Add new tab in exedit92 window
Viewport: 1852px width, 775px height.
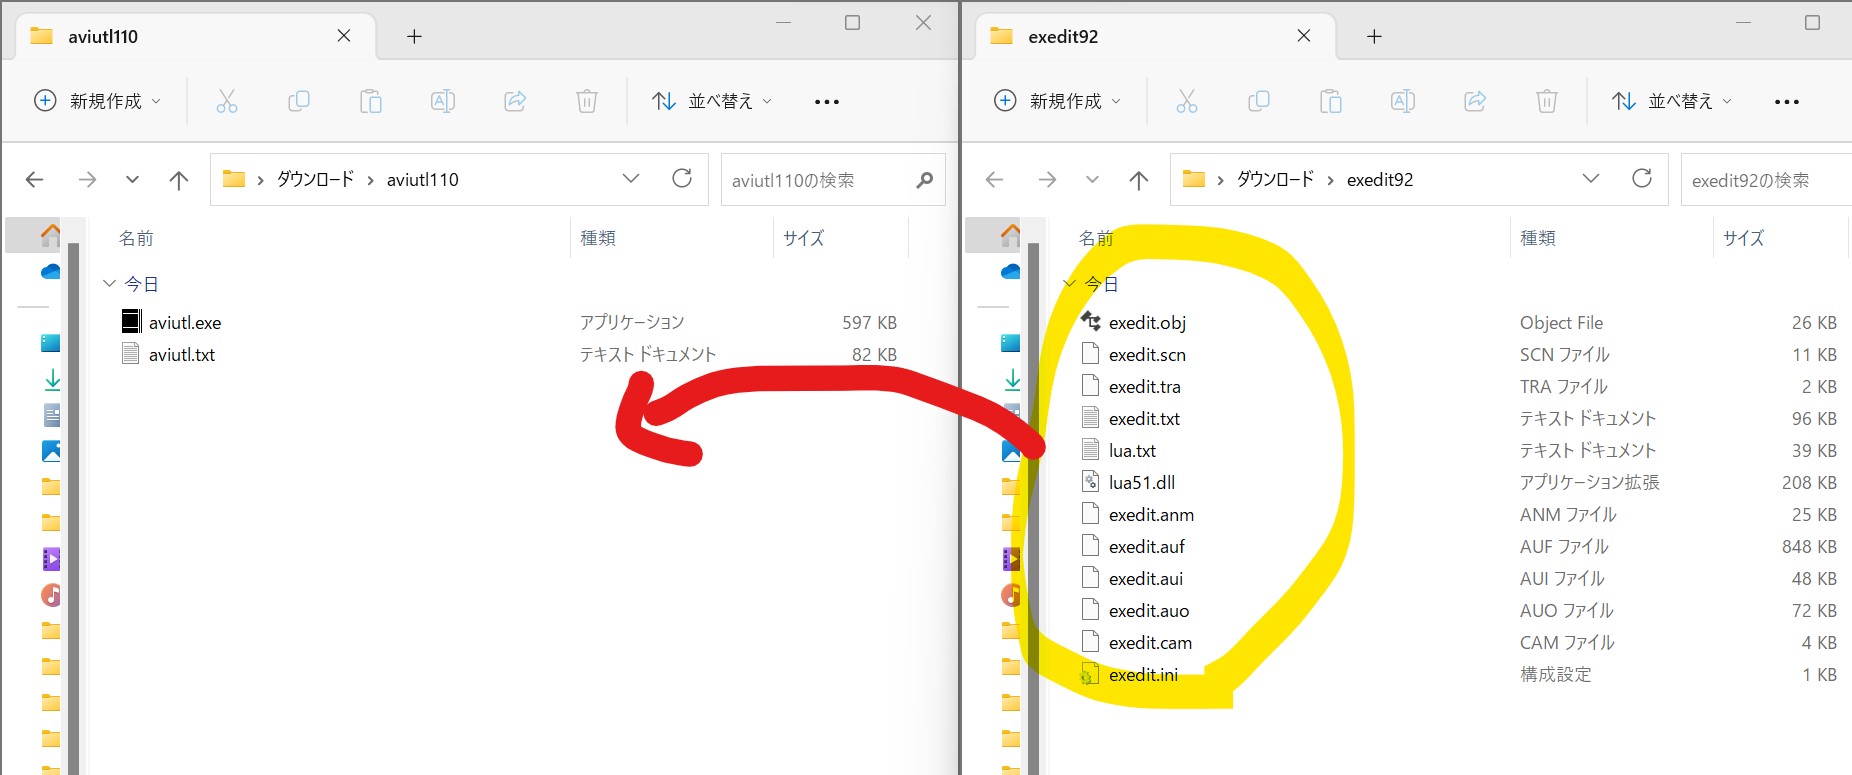pyautogui.click(x=1374, y=37)
